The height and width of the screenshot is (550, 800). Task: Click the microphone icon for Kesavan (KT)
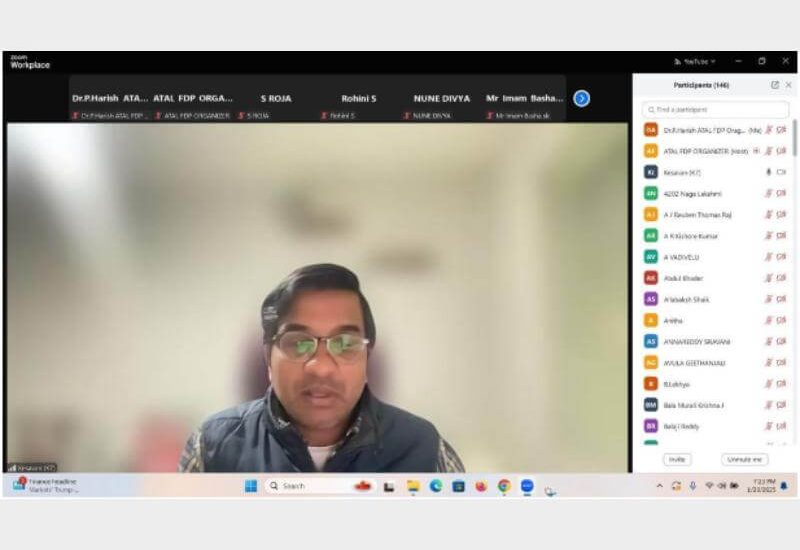click(x=769, y=172)
